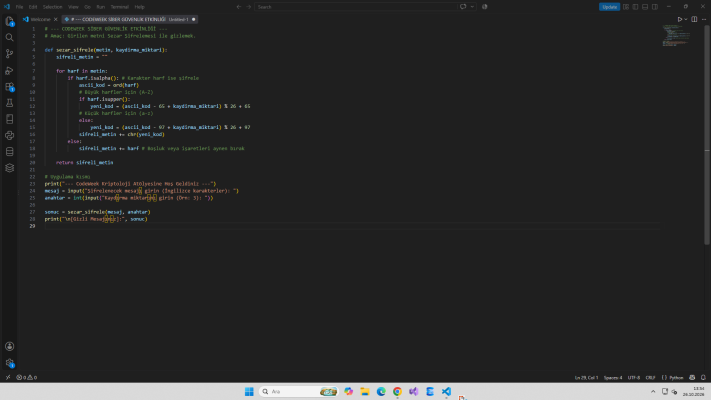Open the errors and warnings count in the status bar
The height and width of the screenshot is (400, 711).
[x=27, y=377]
